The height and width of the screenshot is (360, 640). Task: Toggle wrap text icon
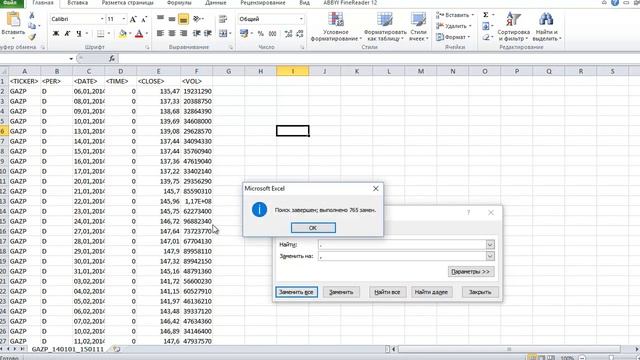[223, 19]
